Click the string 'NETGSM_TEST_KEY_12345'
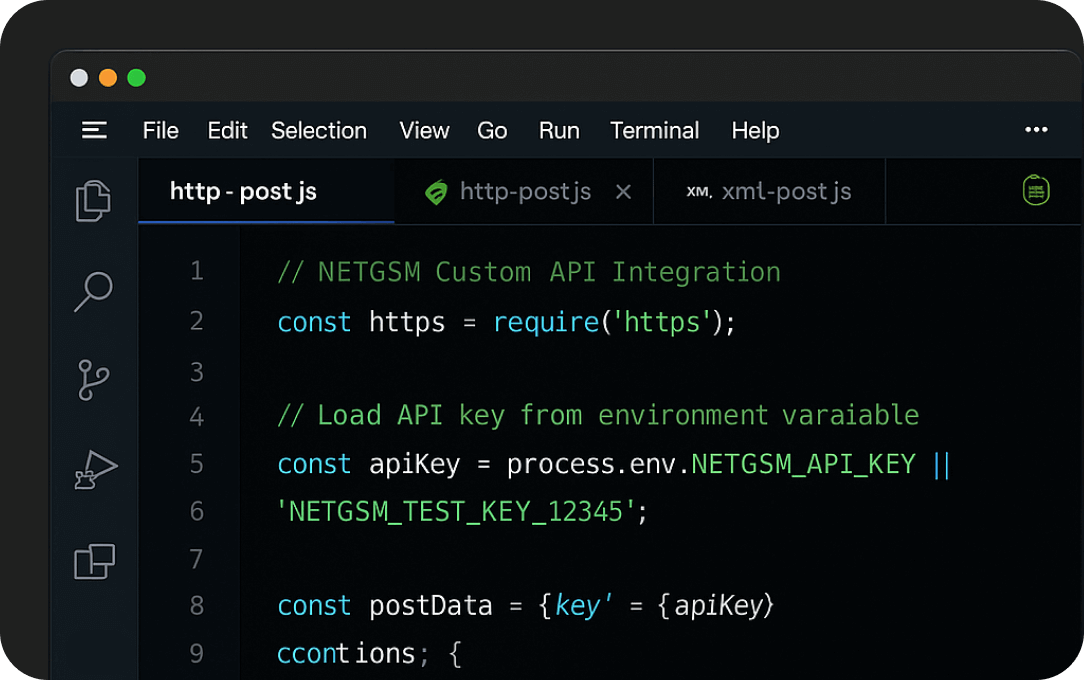The width and height of the screenshot is (1084, 680). [x=456, y=512]
